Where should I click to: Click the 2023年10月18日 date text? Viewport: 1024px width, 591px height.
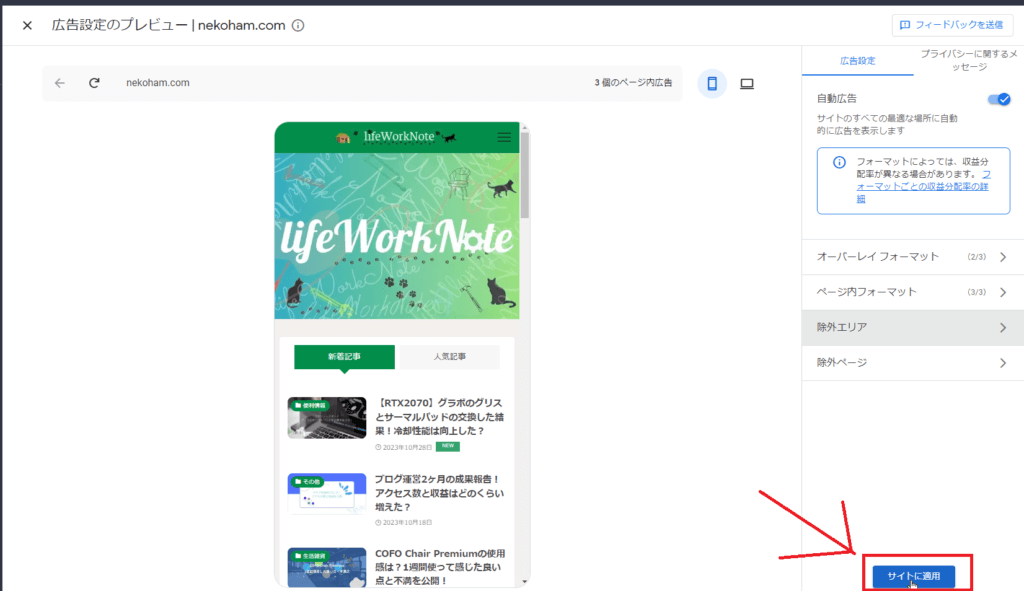(404, 522)
